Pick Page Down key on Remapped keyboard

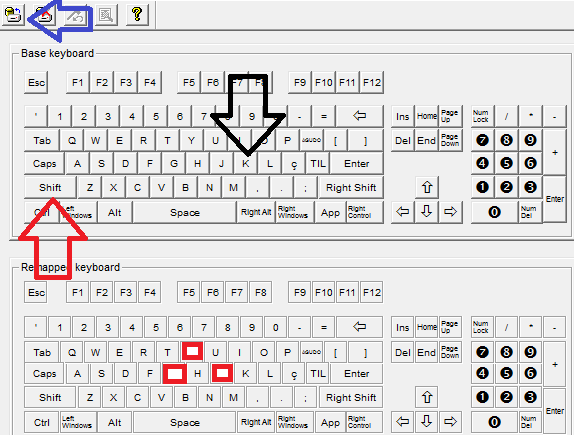[451, 352]
